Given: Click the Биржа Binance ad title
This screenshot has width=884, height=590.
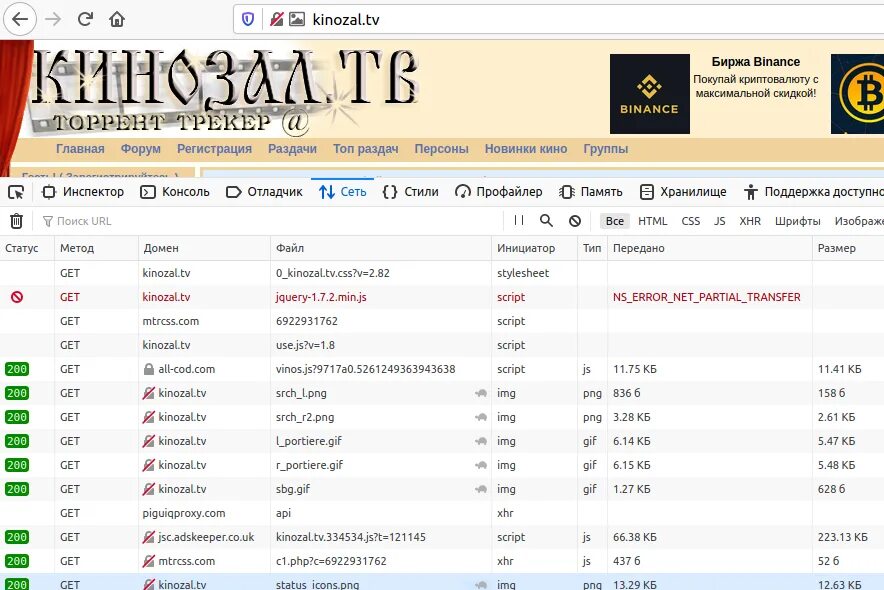Looking at the screenshot, I should pyautogui.click(x=755, y=61).
